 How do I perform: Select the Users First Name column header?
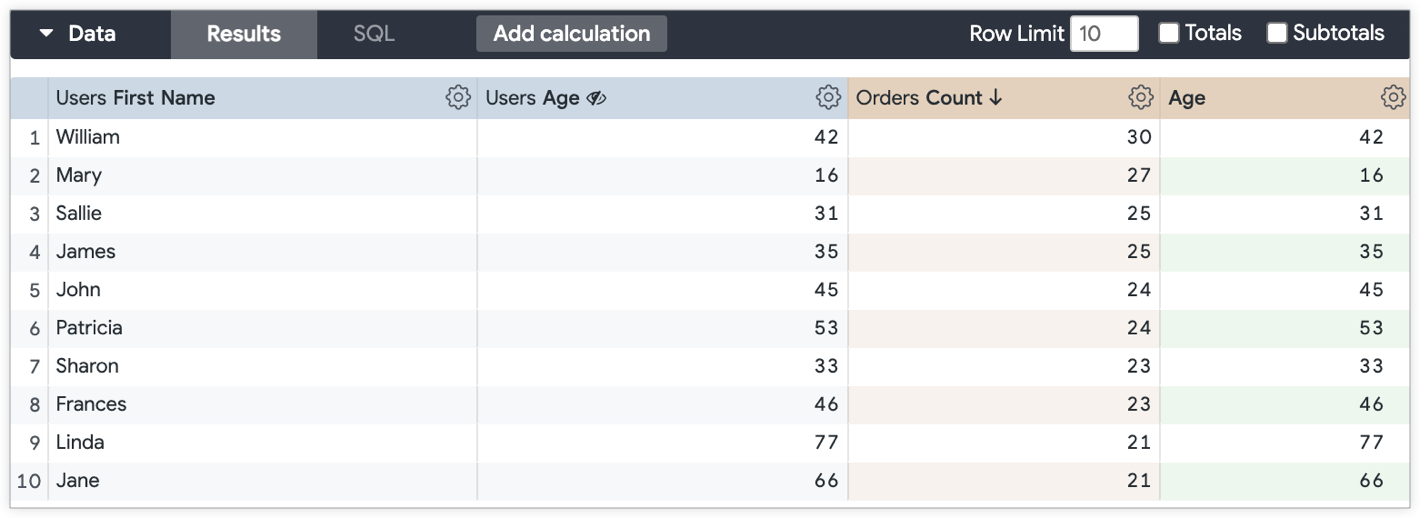coord(136,98)
